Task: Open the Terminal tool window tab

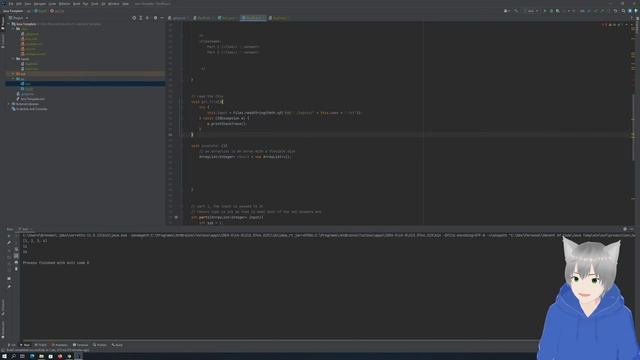Action: (80, 345)
